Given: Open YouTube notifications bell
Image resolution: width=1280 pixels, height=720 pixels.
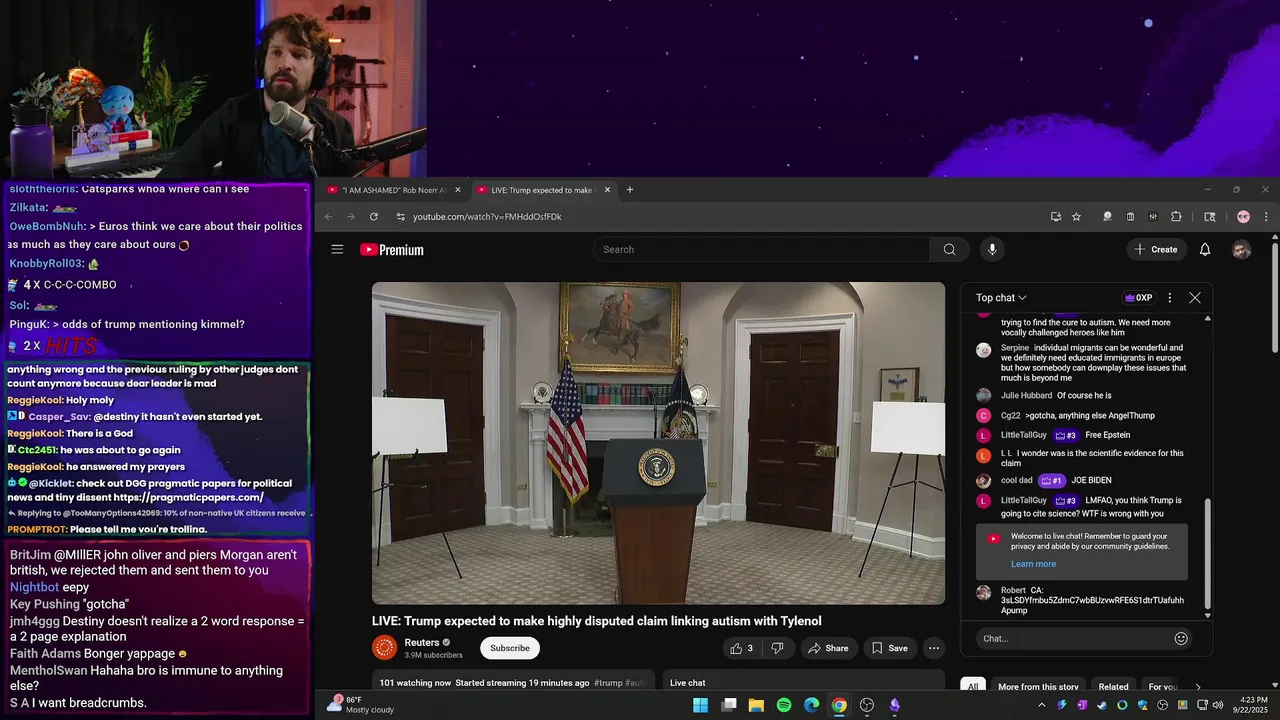Looking at the screenshot, I should click(x=1205, y=249).
